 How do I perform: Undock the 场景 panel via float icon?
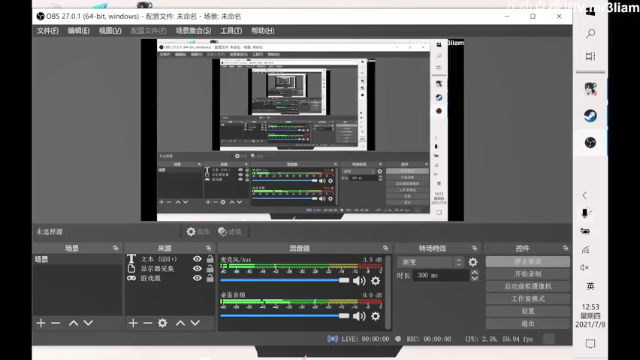(116, 248)
